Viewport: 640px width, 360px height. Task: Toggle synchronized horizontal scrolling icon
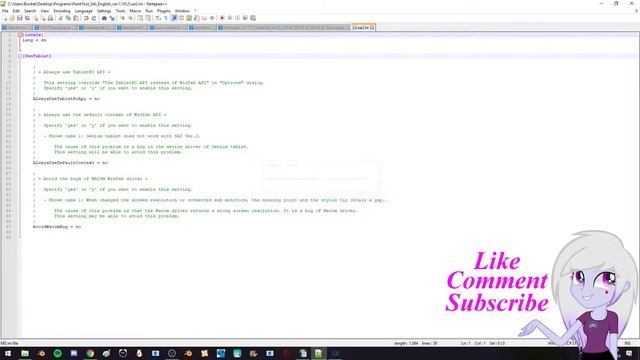(x=148, y=18)
